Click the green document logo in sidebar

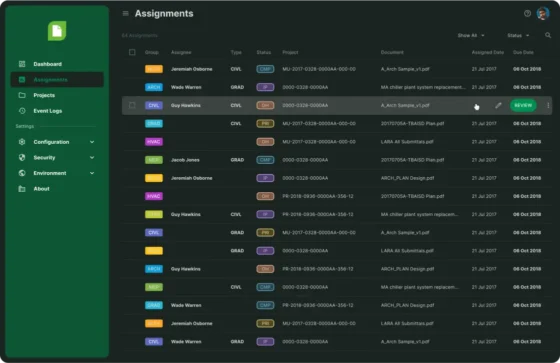point(57,31)
